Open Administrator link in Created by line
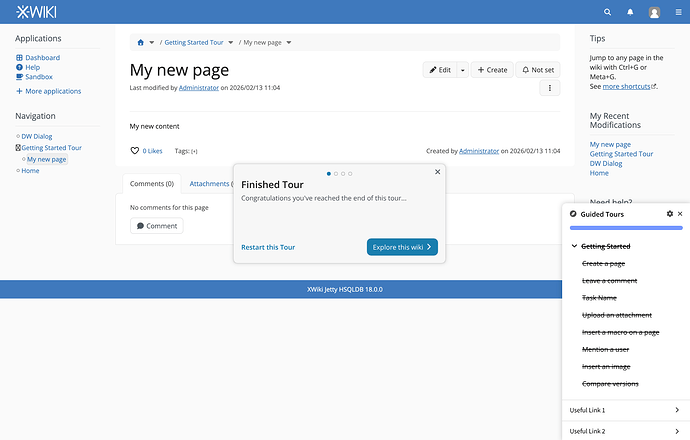Viewport: 690px width, 440px height. tap(479, 151)
